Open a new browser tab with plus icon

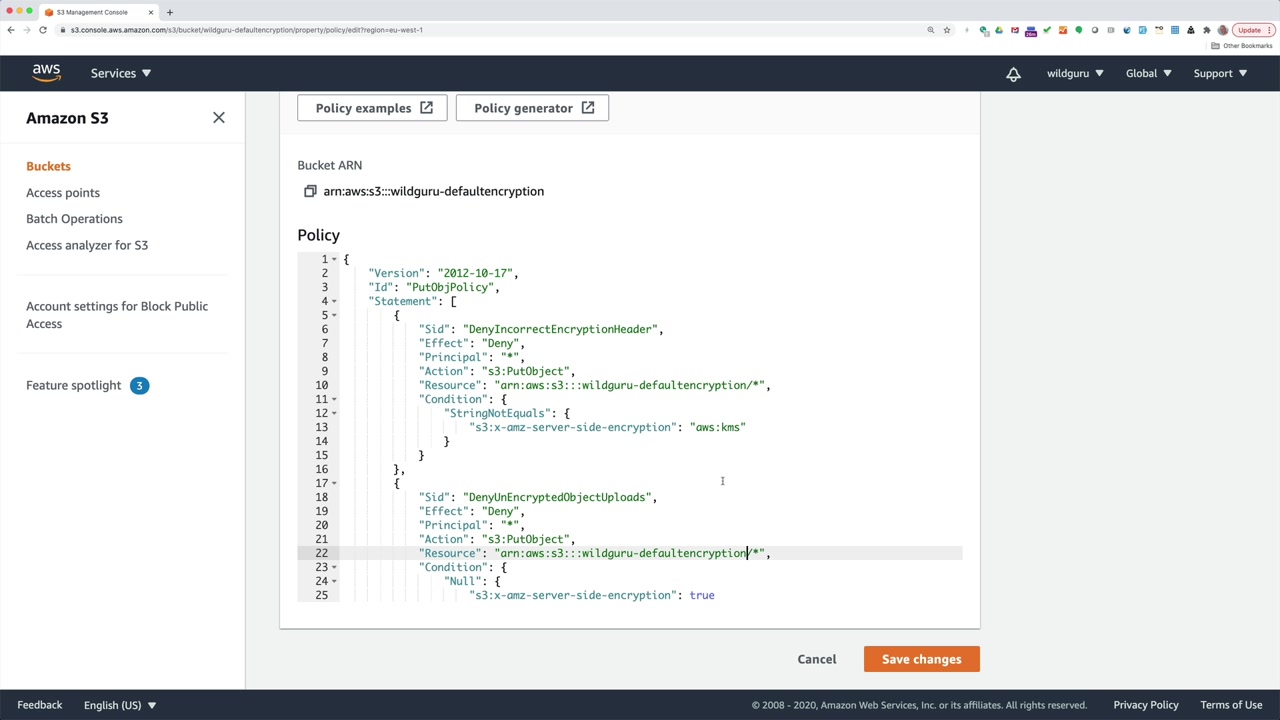point(169,12)
